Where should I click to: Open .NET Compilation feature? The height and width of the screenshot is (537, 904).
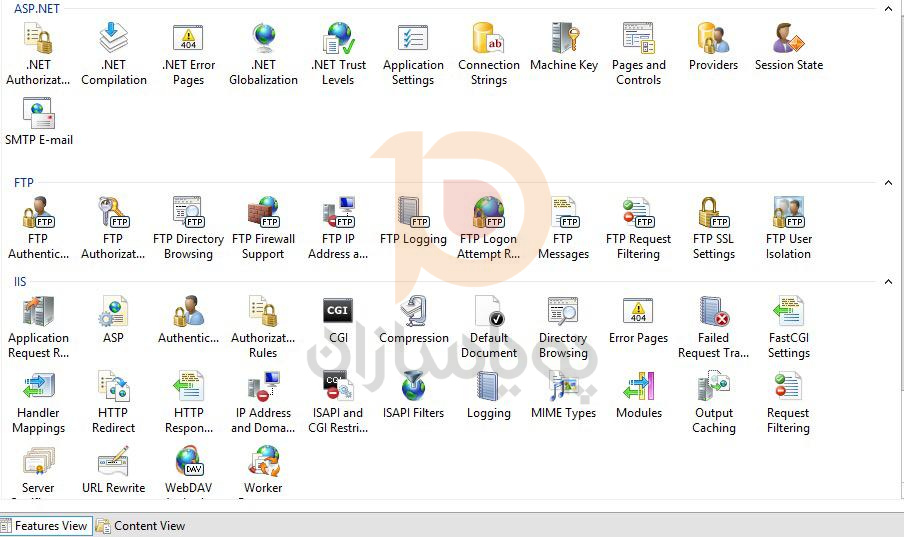pos(114,54)
